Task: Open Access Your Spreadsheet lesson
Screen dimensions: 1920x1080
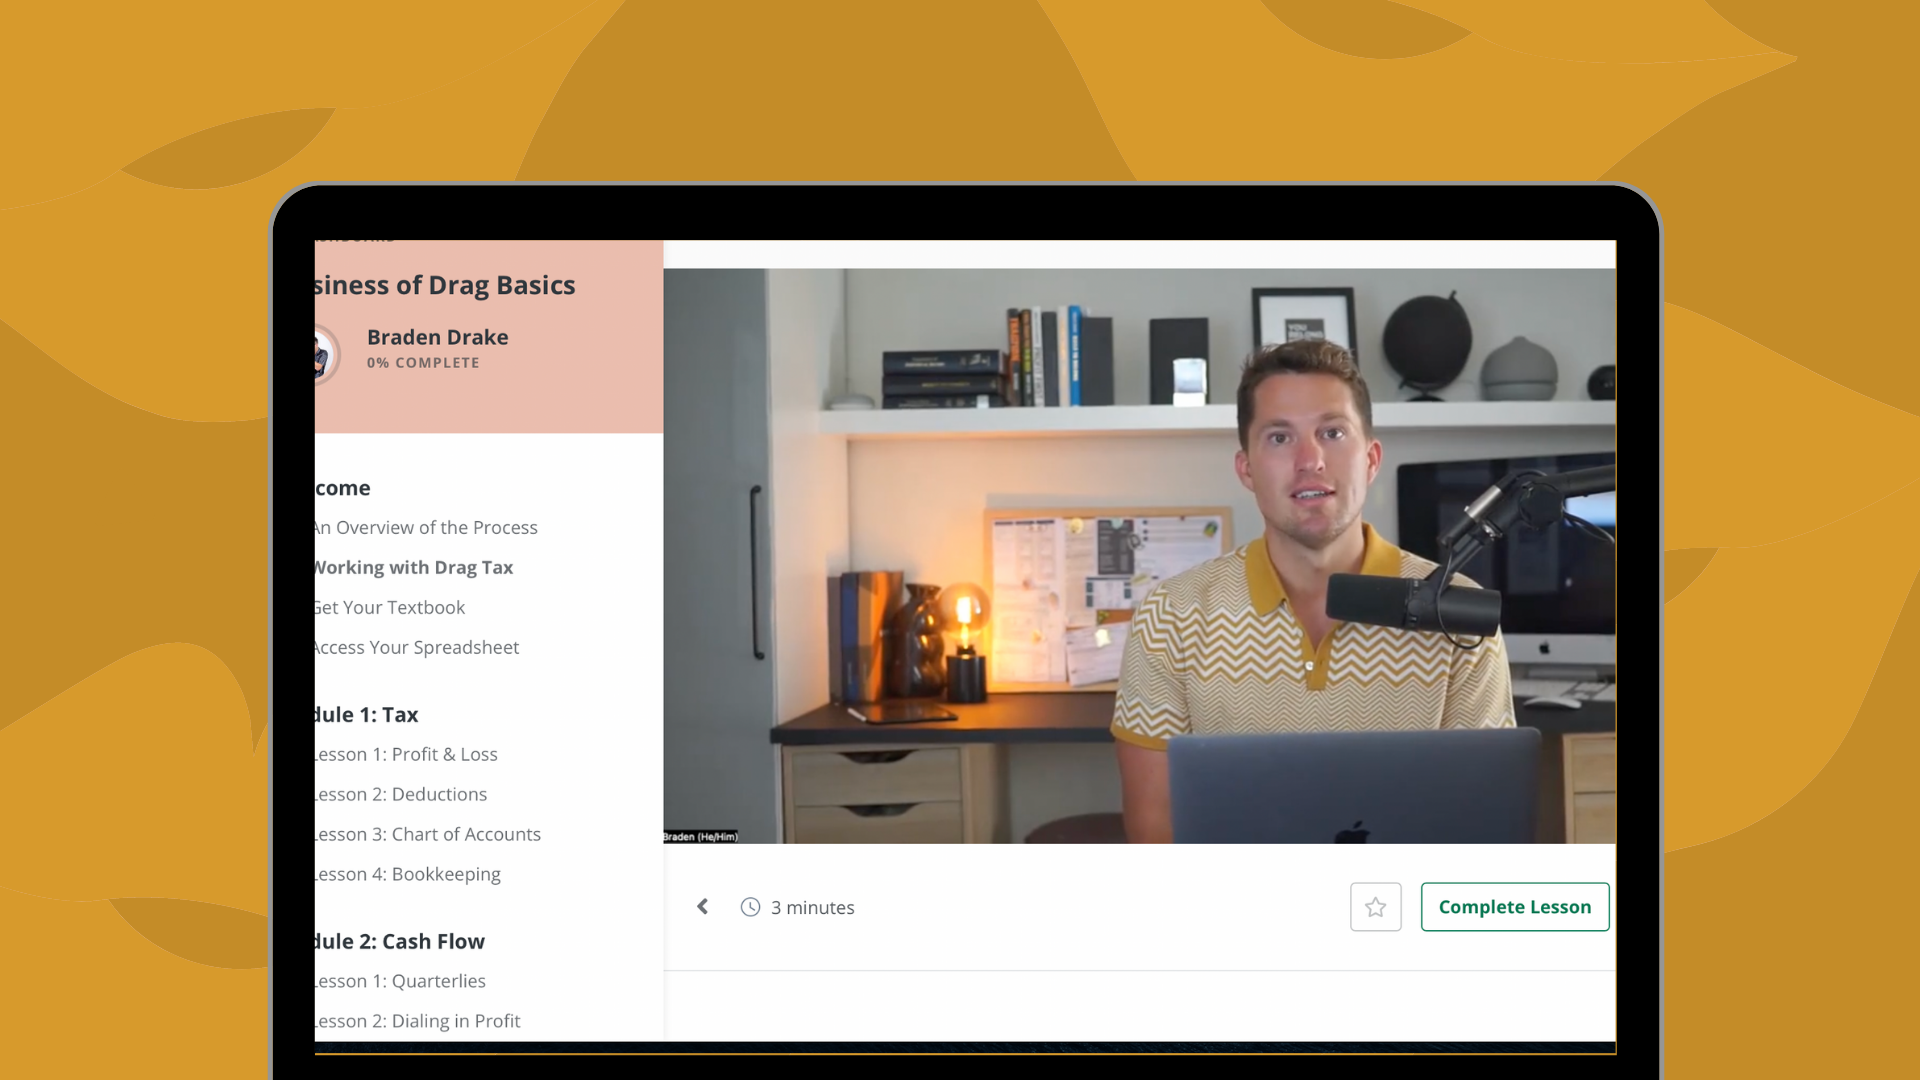Action: [417, 647]
